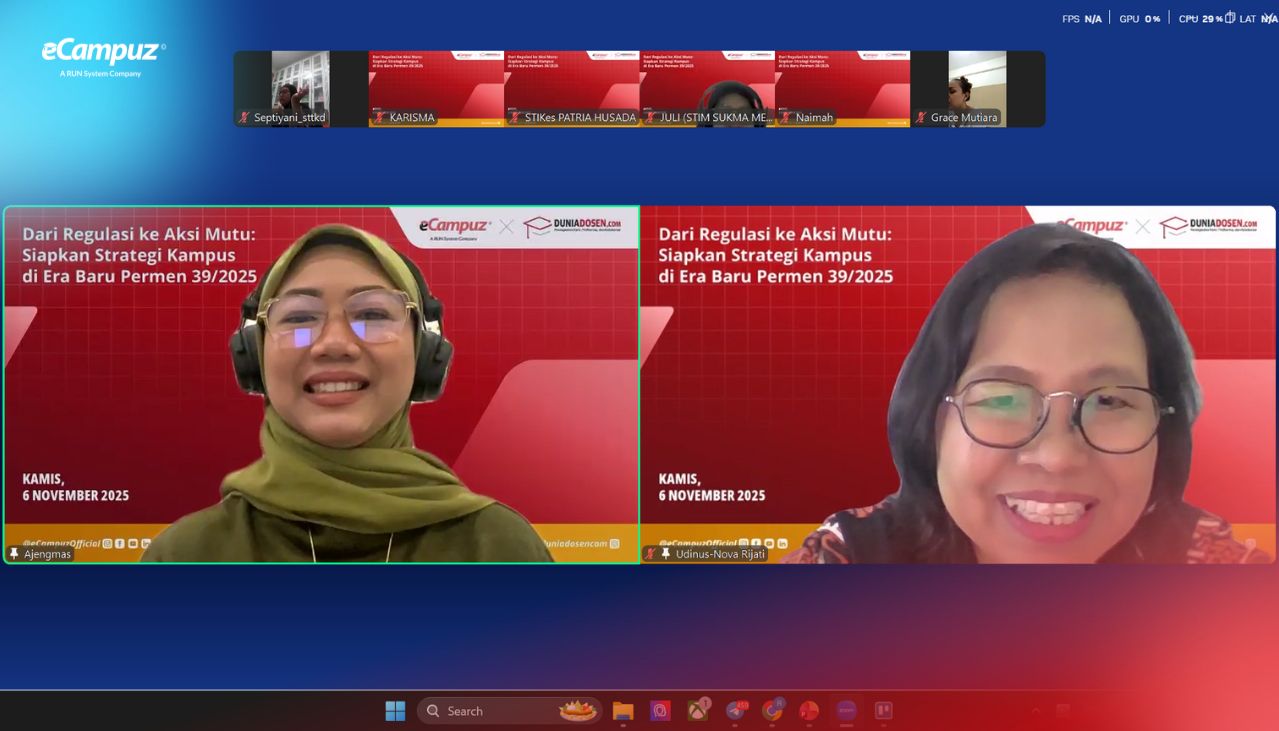Open the purple app beside File Explorer
Viewport: 1279px width, 731px height.
tap(660, 711)
